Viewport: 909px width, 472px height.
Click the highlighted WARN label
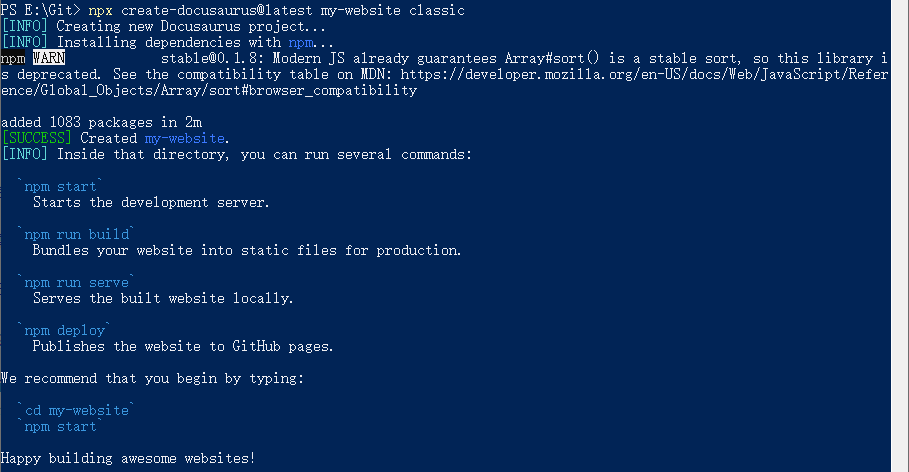coord(49,58)
